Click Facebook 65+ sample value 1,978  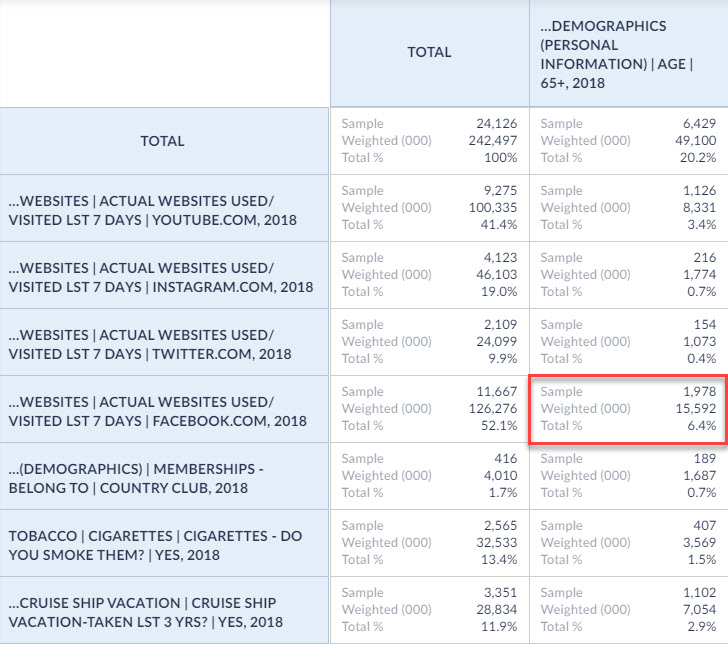click(699, 391)
